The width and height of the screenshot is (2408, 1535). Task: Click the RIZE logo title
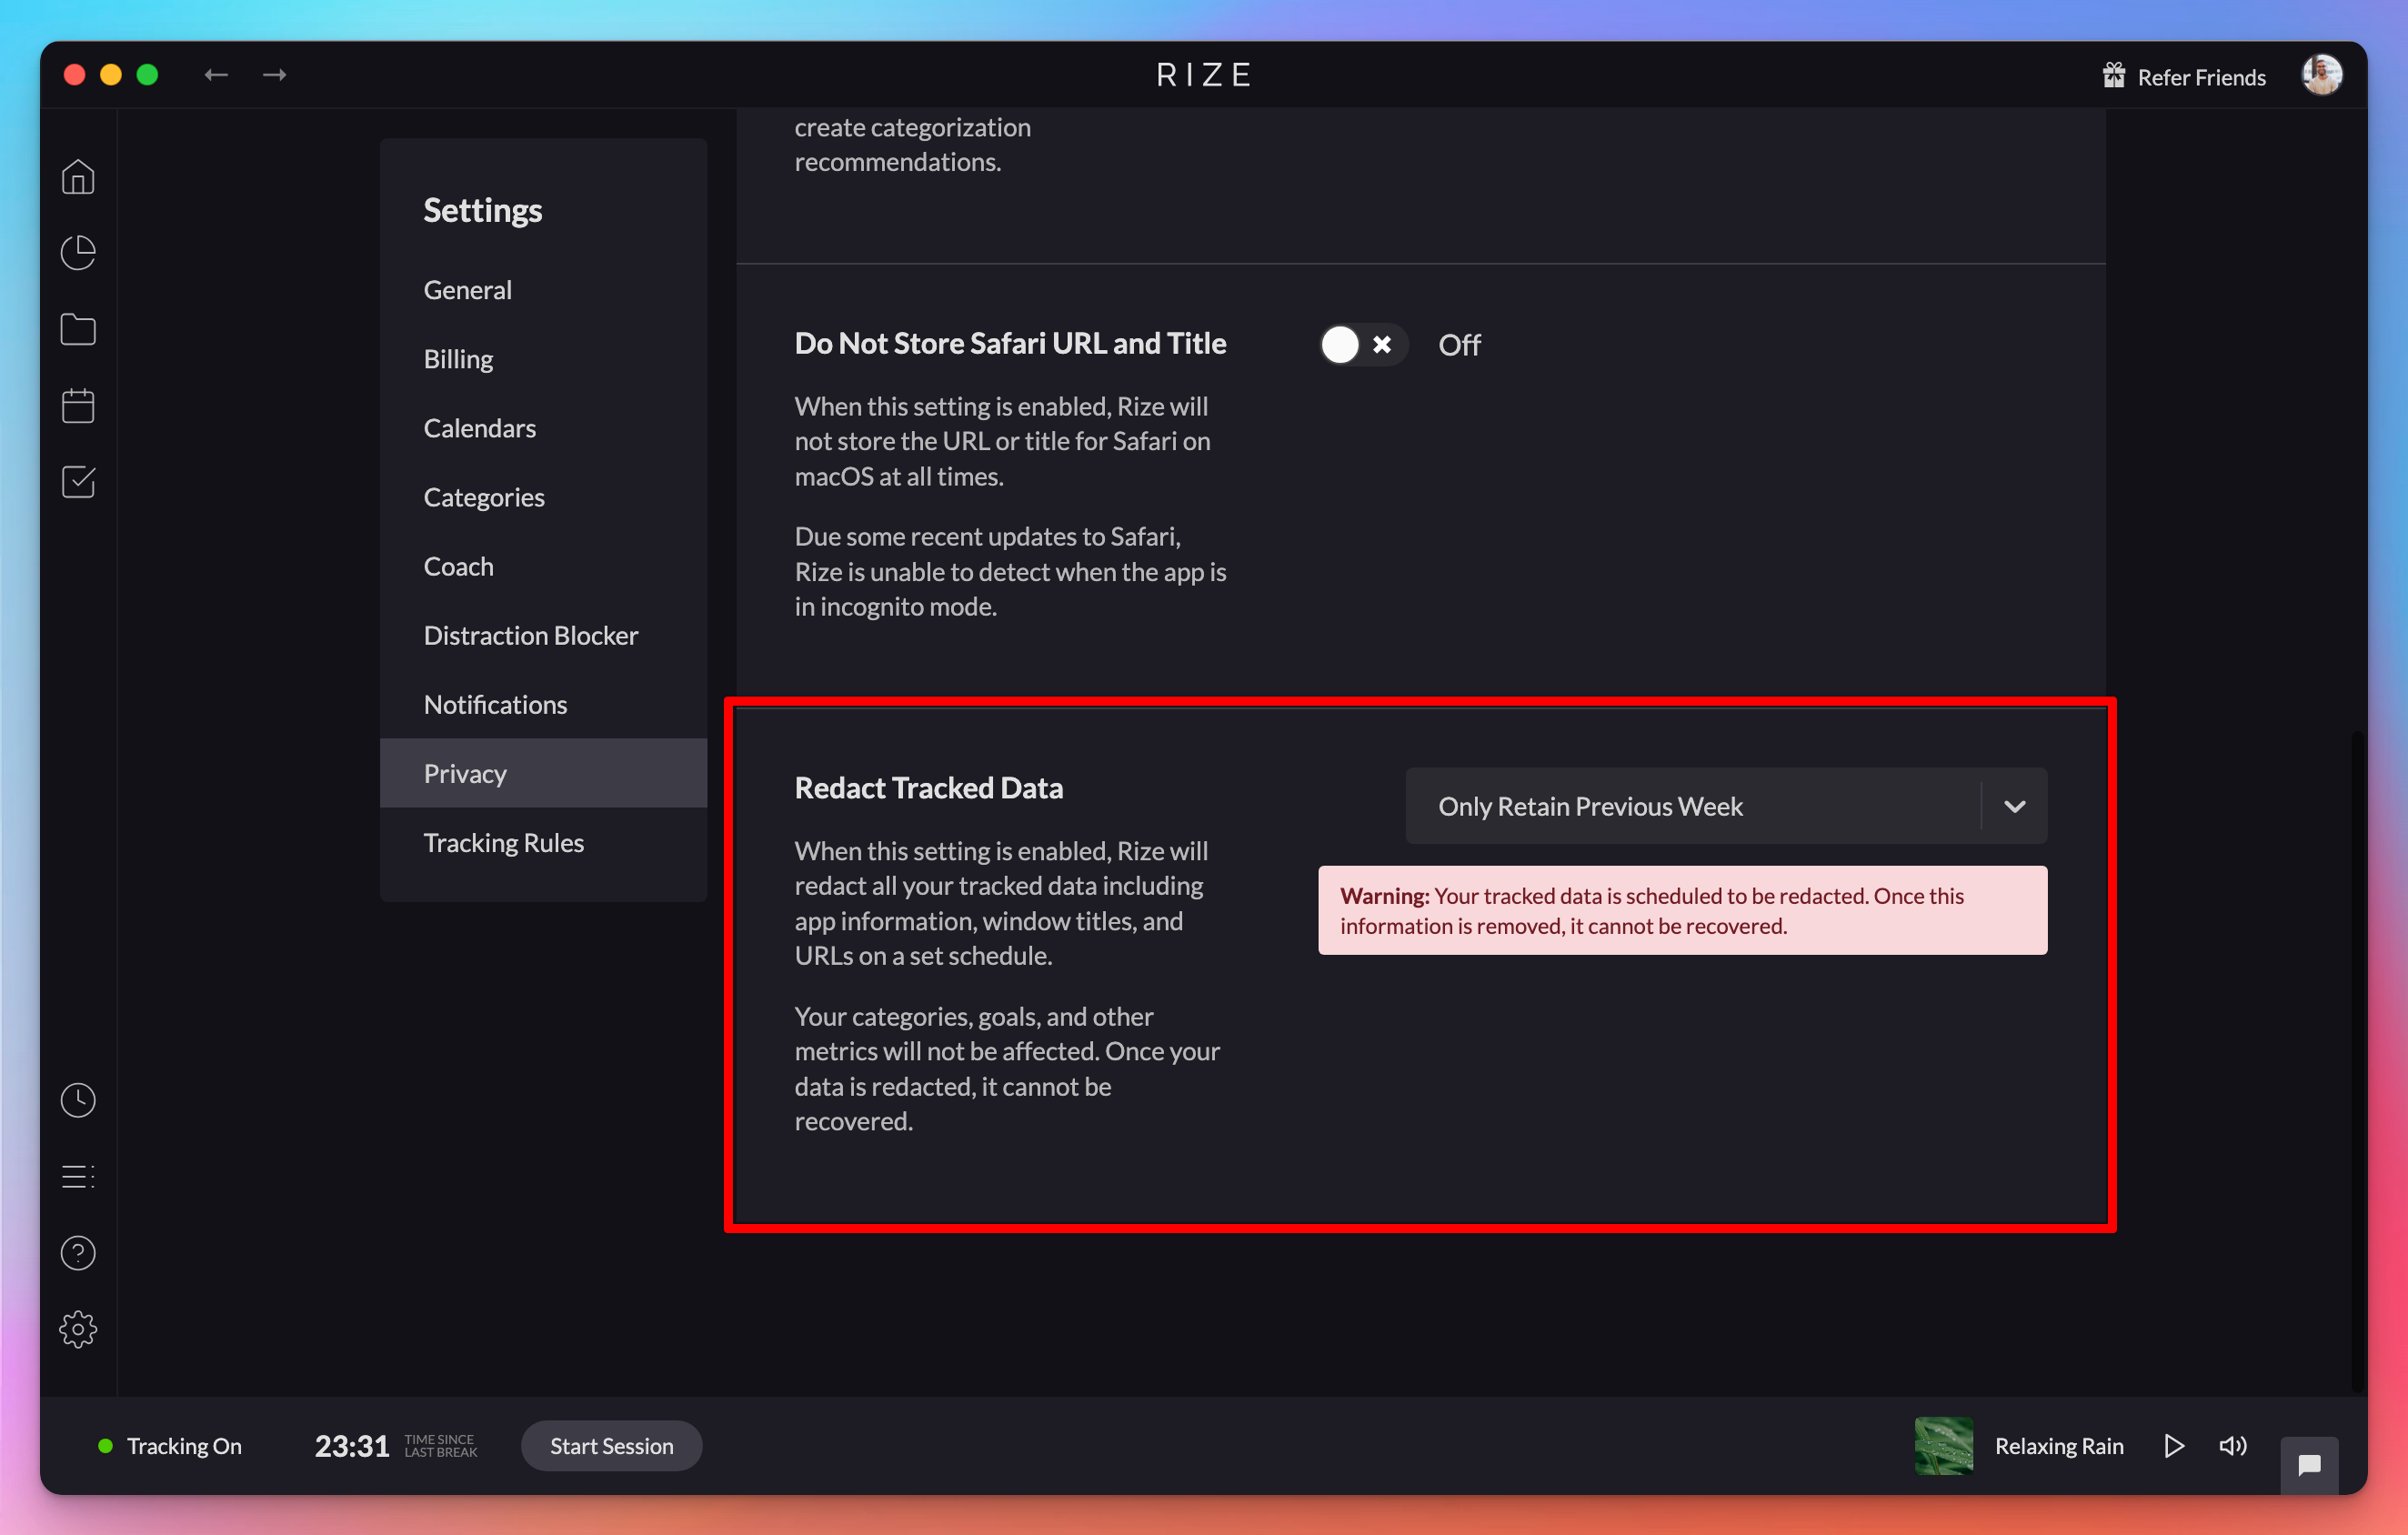pos(1204,75)
